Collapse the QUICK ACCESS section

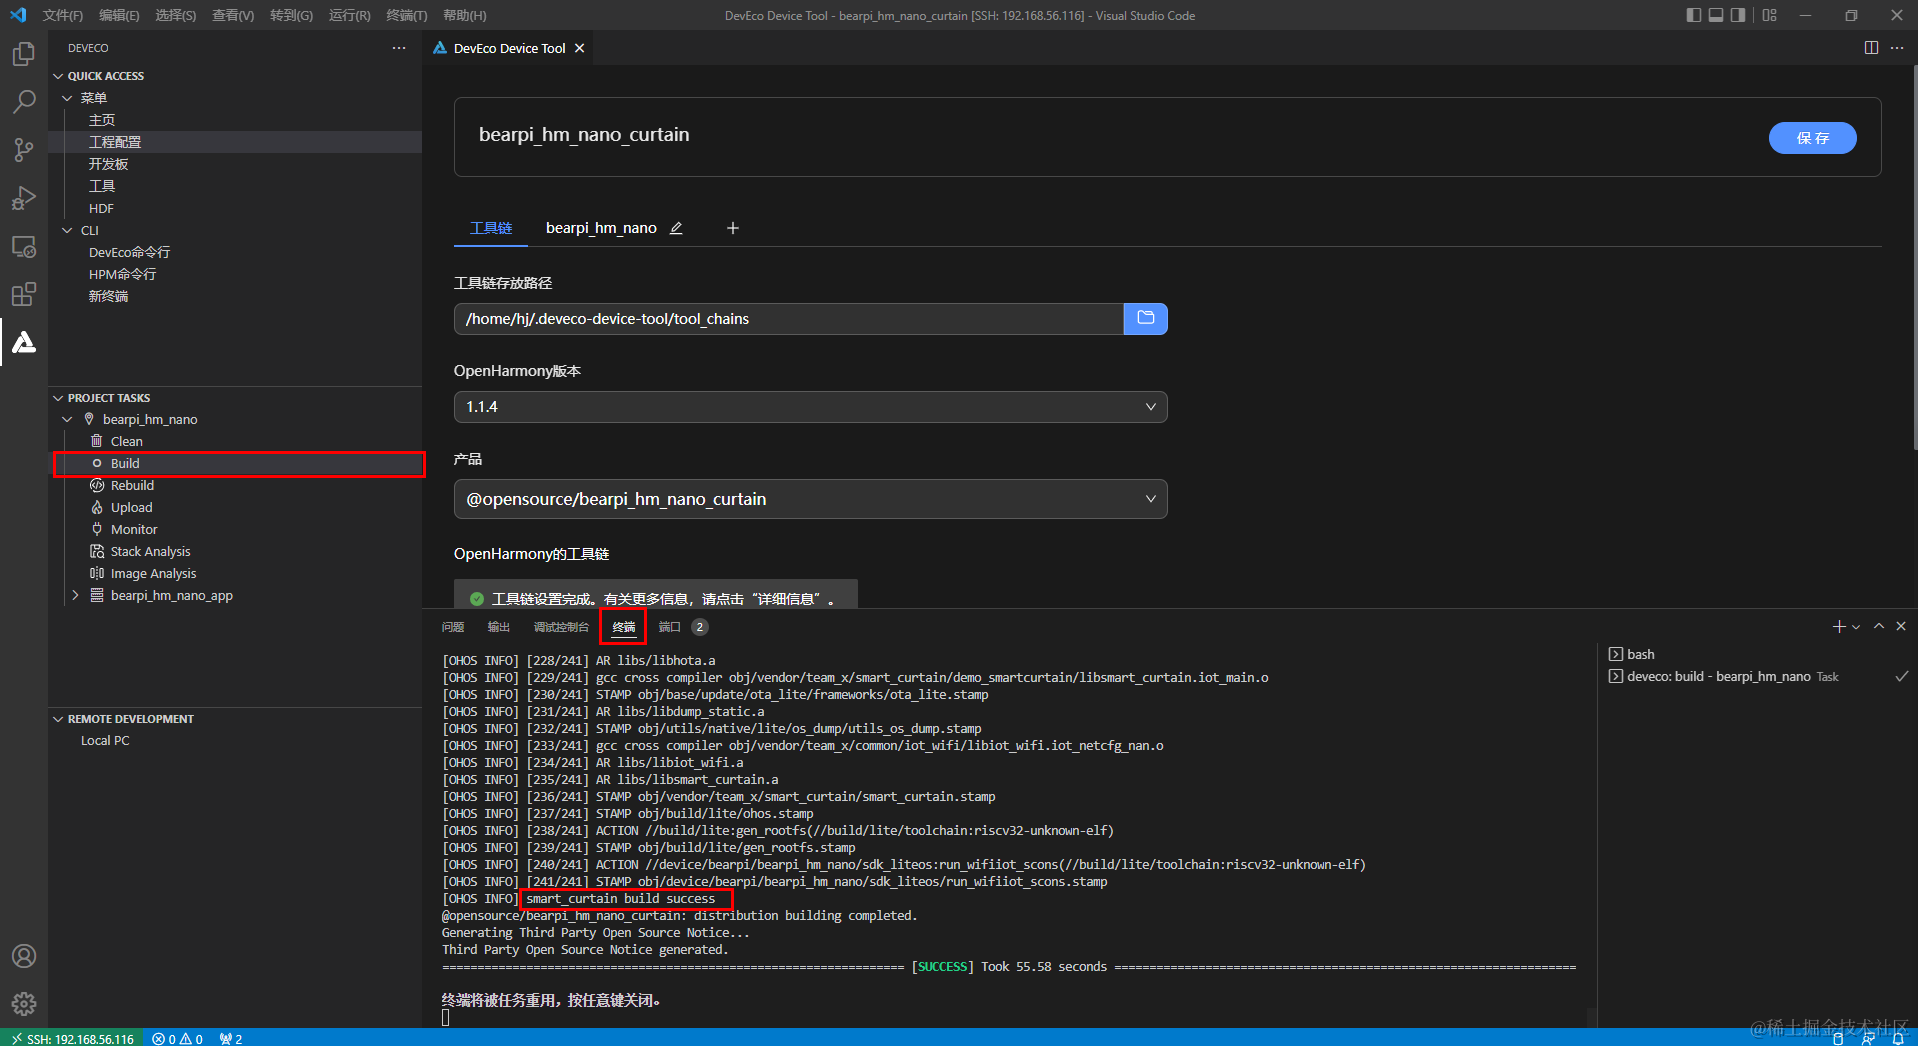(x=58, y=76)
